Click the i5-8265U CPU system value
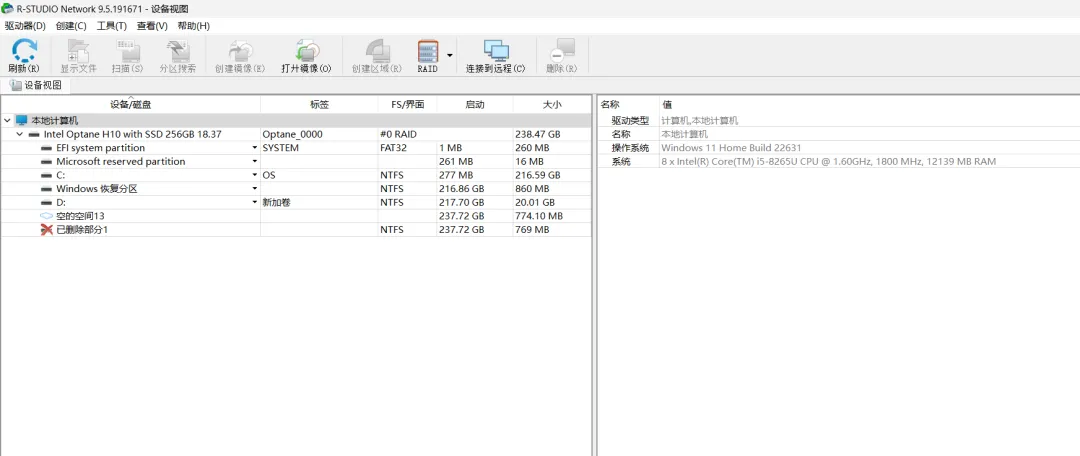1080x456 pixels. [x=829, y=162]
